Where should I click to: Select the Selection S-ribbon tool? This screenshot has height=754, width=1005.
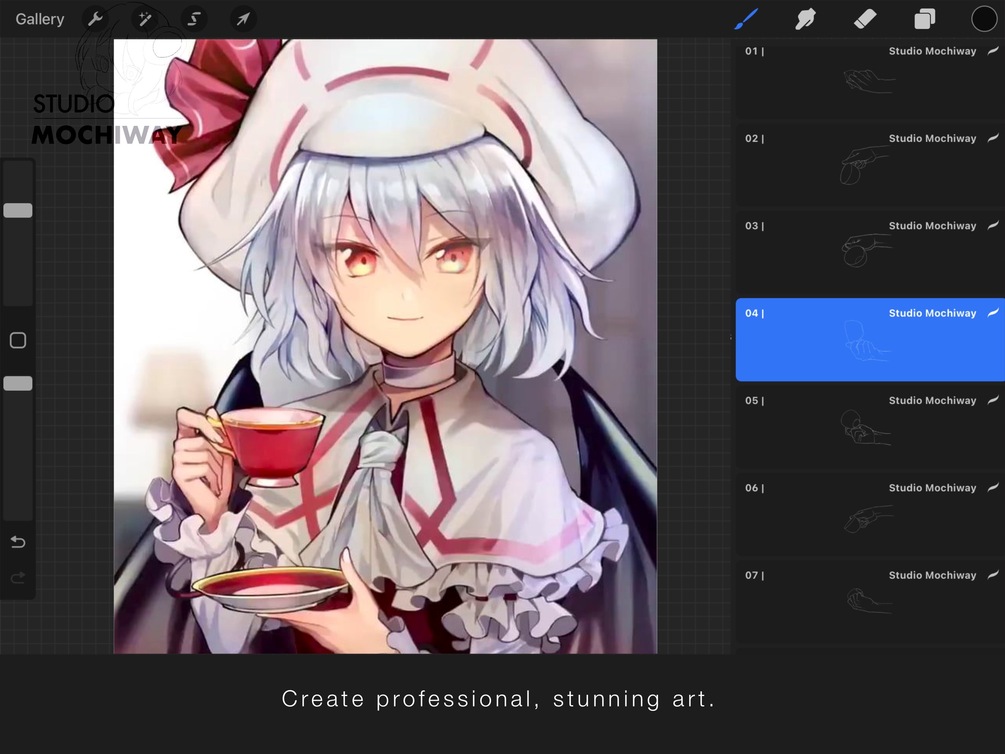pyautogui.click(x=194, y=19)
